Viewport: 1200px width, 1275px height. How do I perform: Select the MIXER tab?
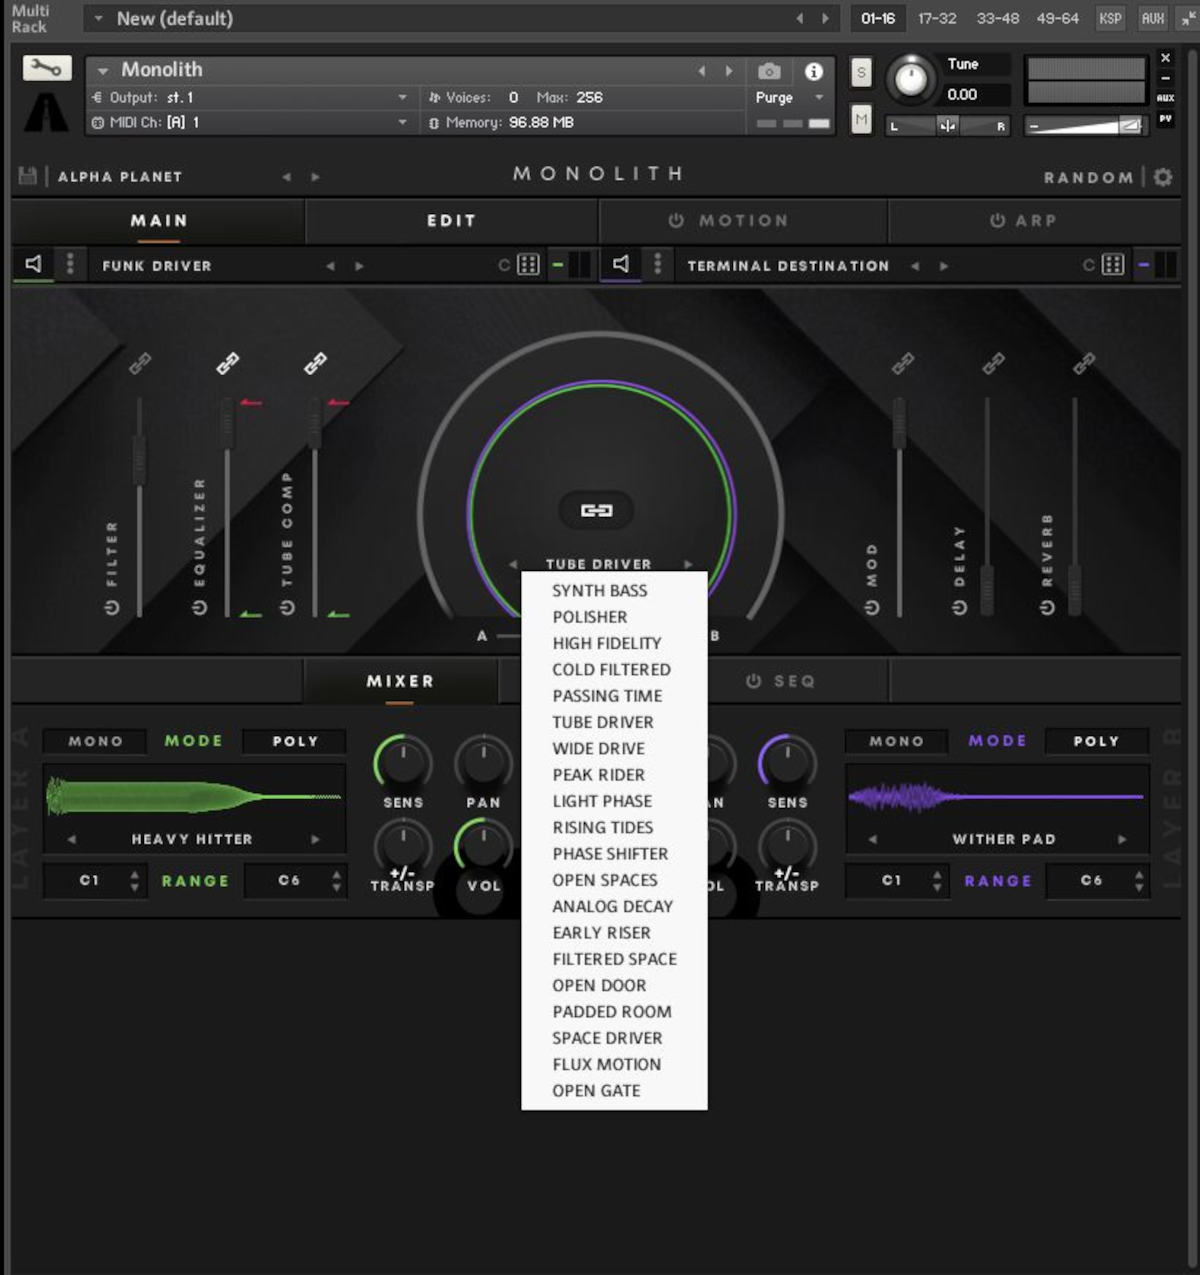pos(400,681)
